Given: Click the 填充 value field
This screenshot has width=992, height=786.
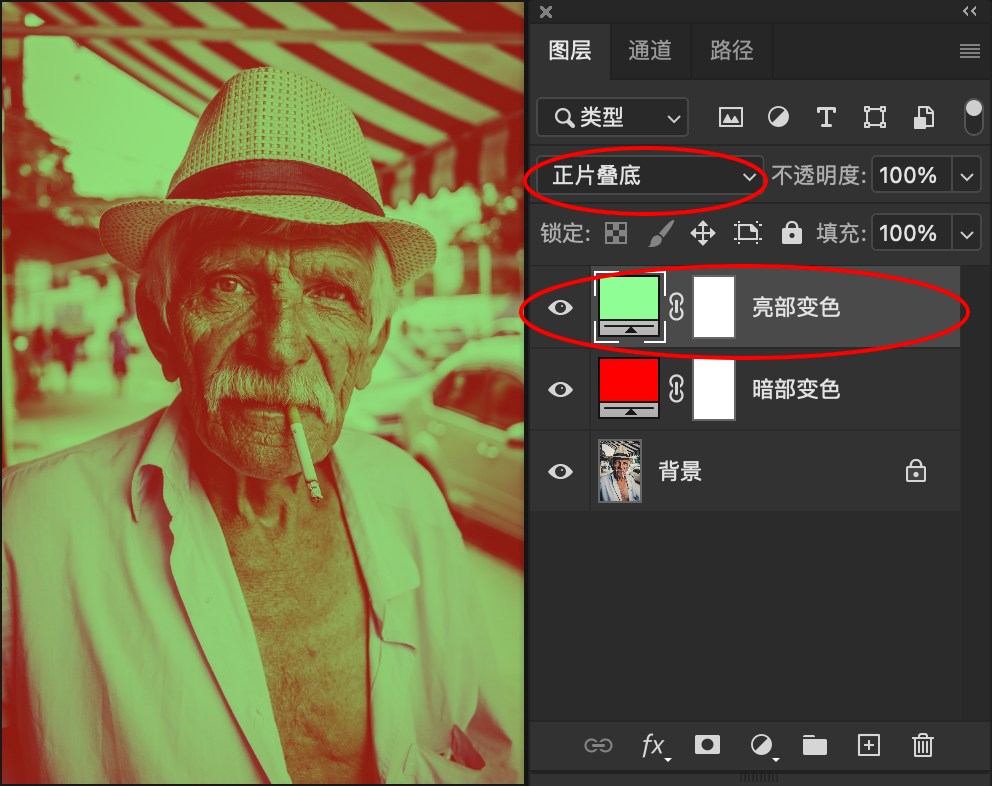Looking at the screenshot, I should point(911,234).
